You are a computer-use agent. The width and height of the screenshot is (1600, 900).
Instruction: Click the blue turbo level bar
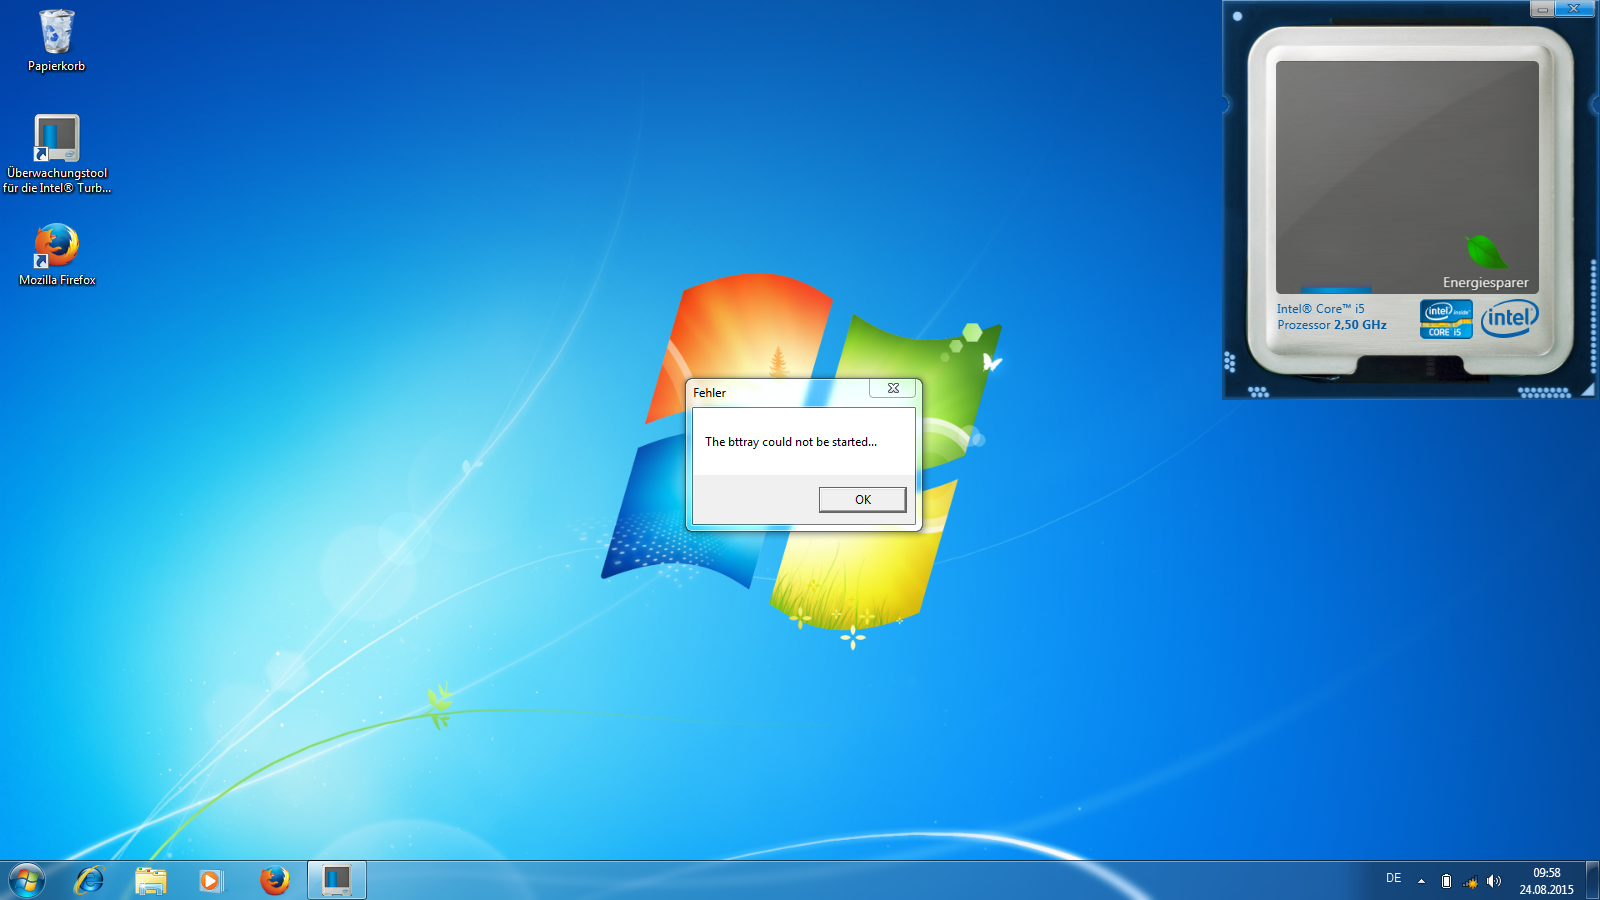[x=1336, y=290]
